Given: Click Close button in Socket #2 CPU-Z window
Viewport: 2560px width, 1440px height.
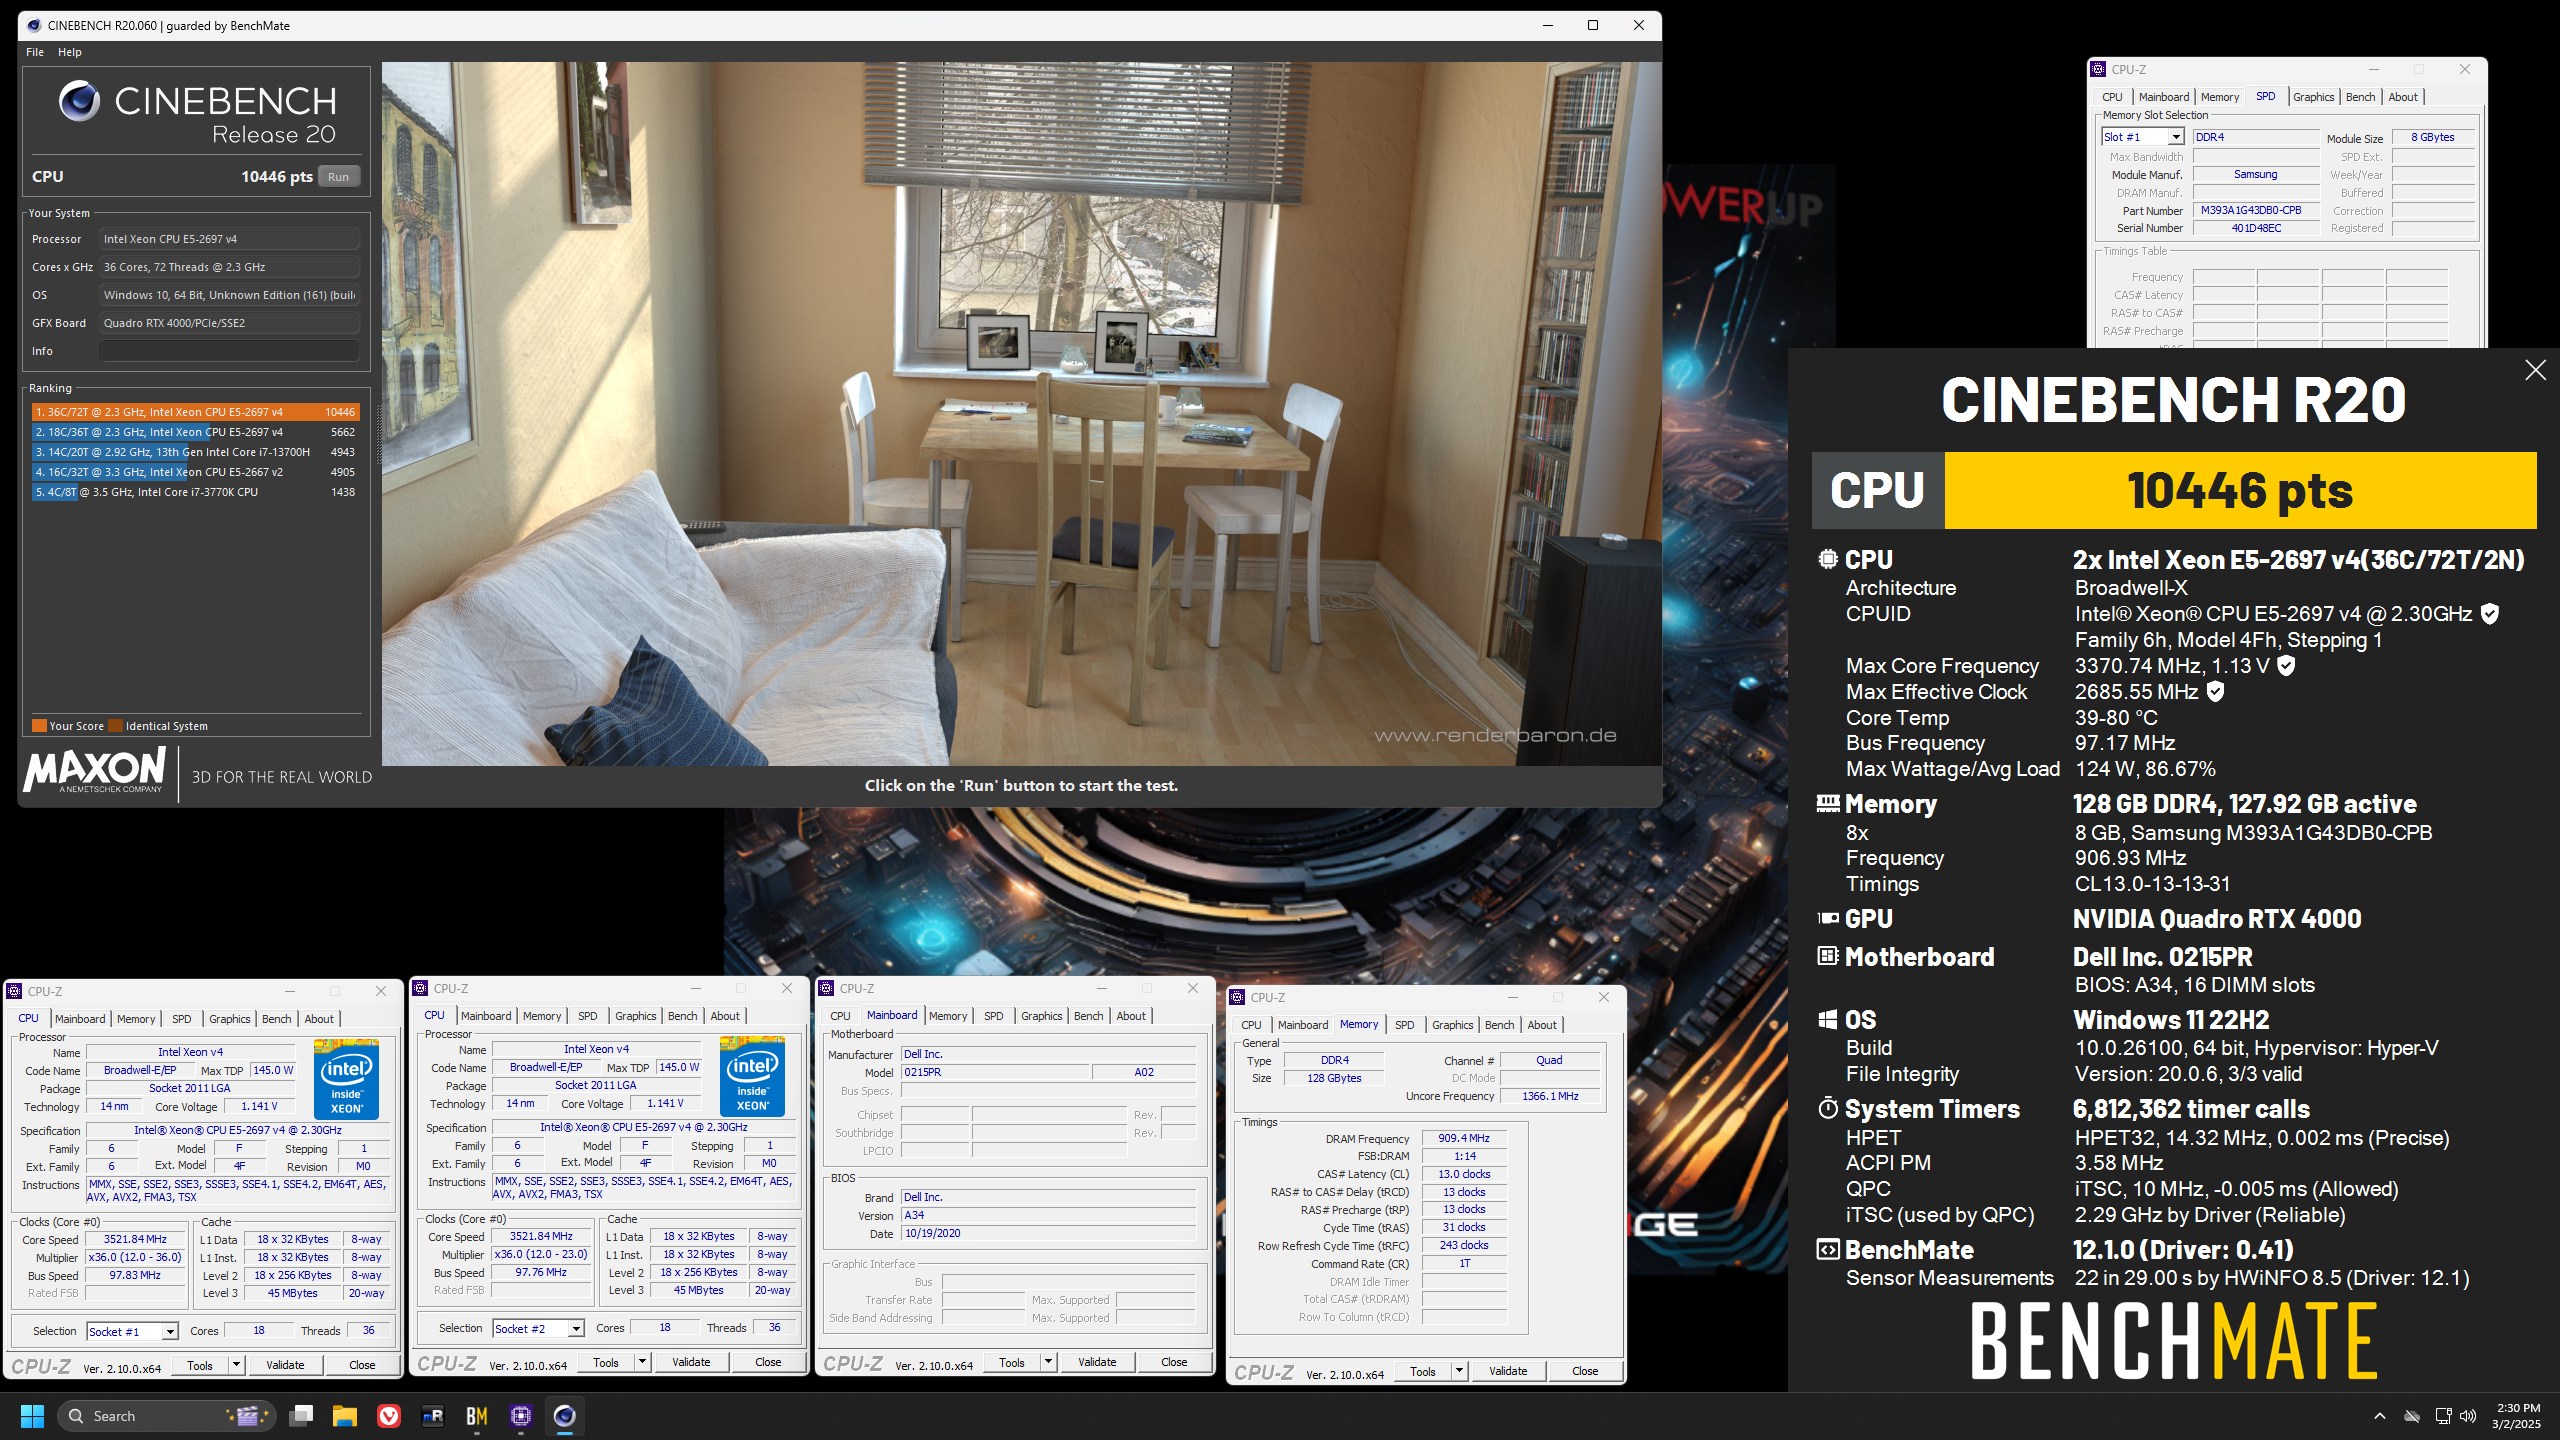Looking at the screenshot, I should coord(768,1362).
